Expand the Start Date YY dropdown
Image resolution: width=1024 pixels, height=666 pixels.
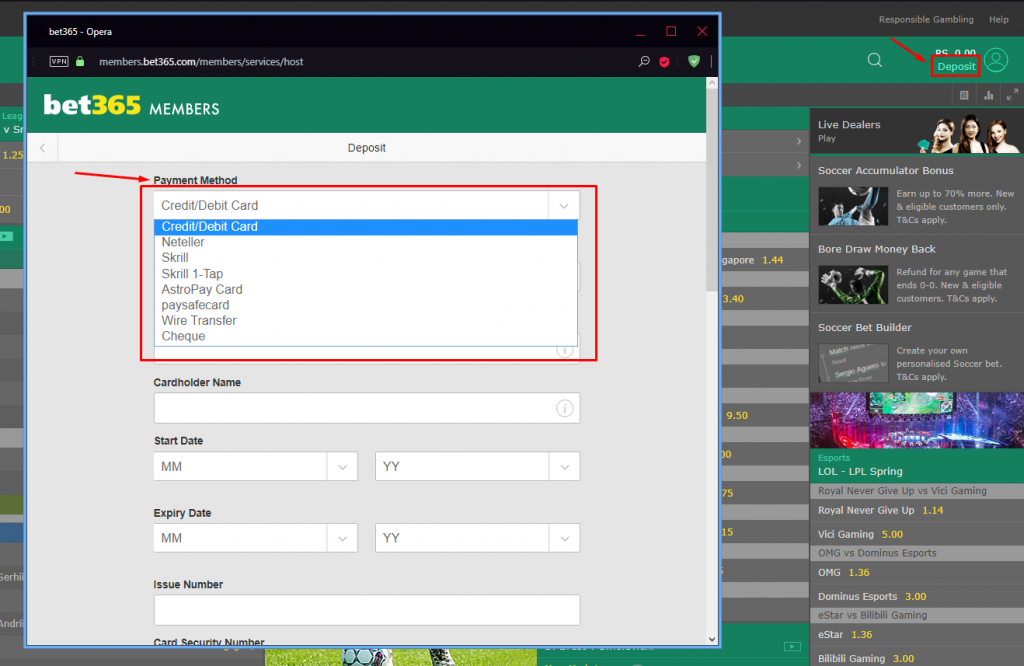click(564, 467)
